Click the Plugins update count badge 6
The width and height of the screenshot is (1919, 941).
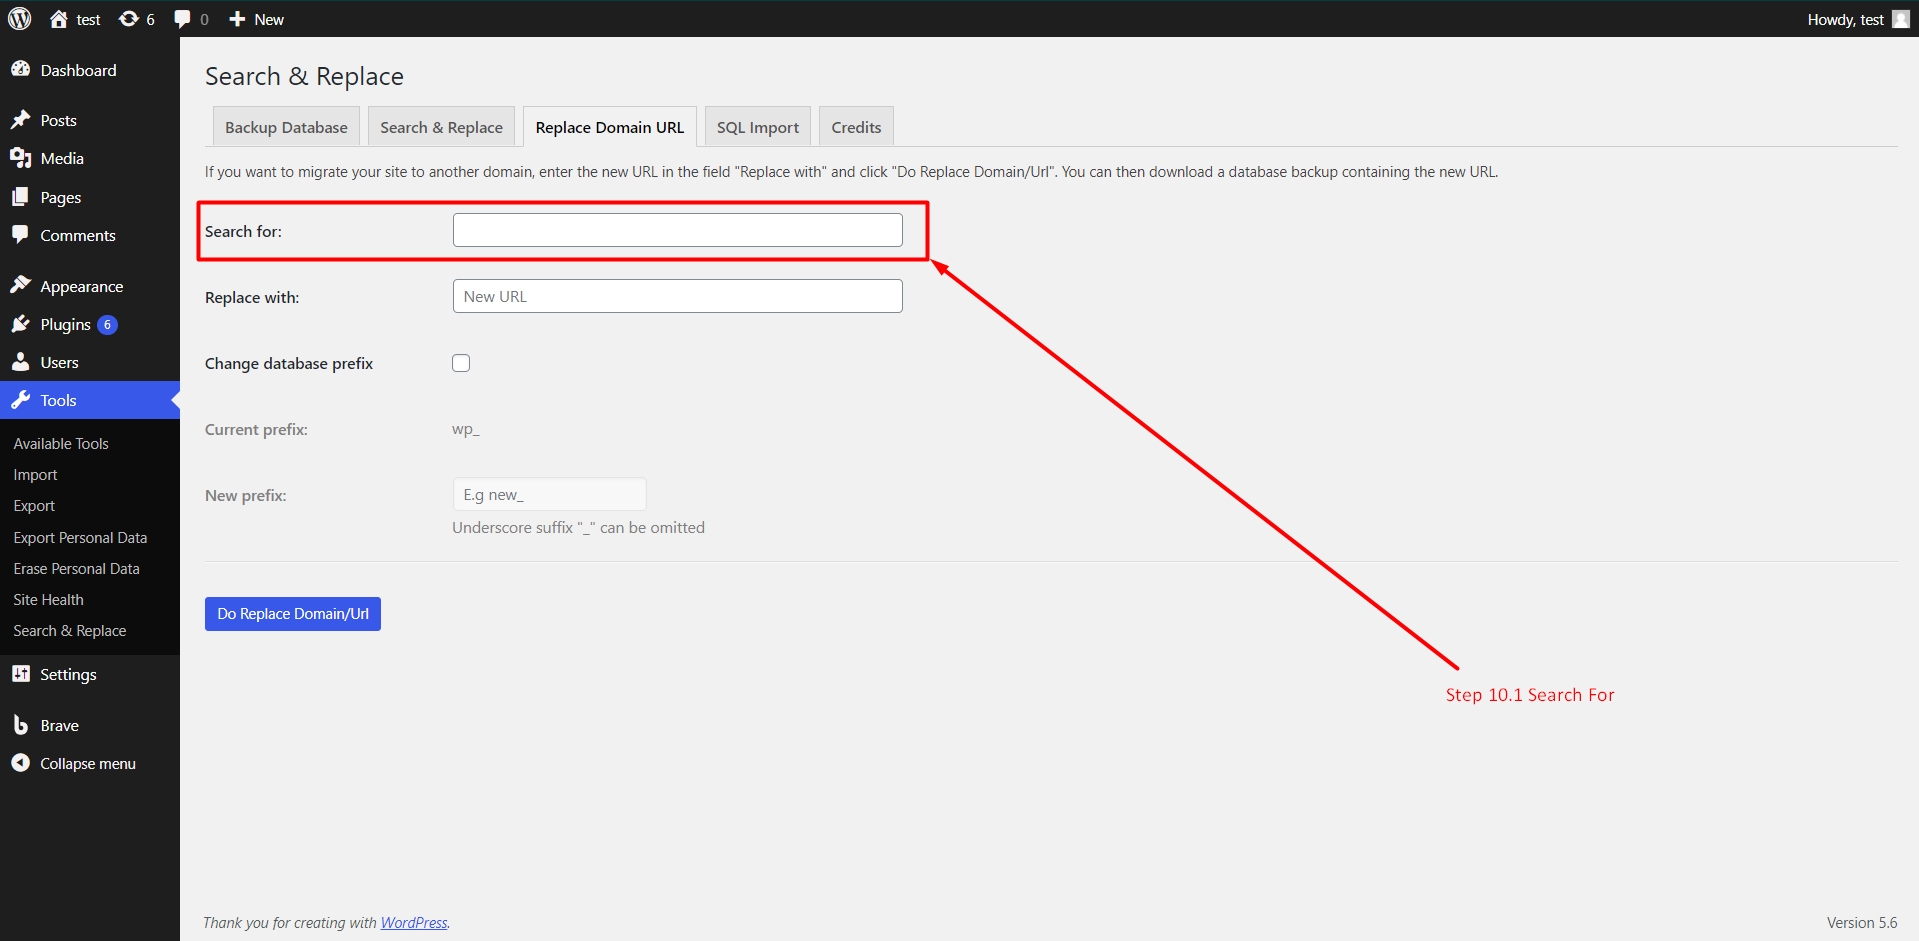pyautogui.click(x=107, y=325)
